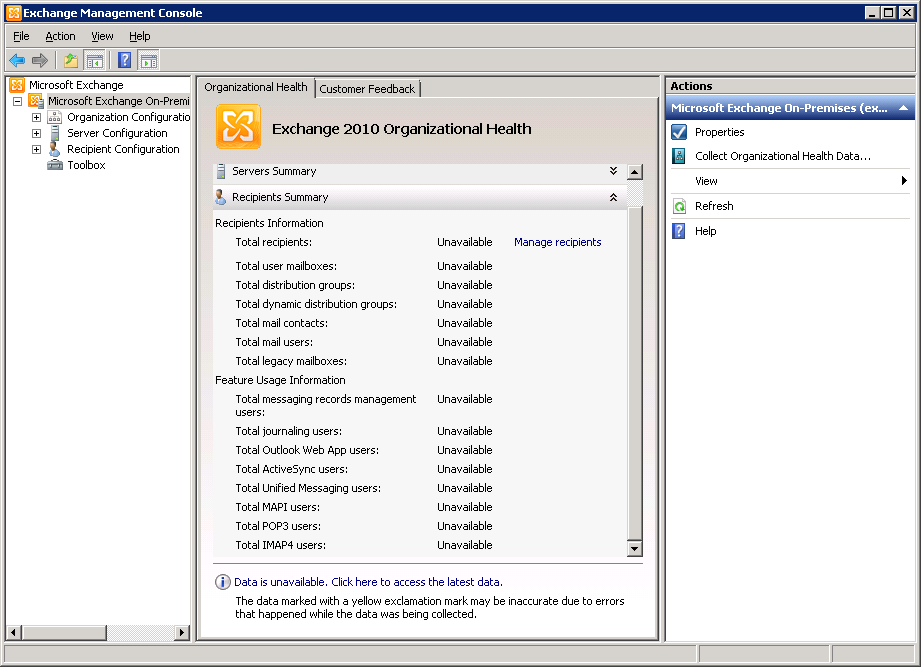921x667 pixels.
Task: Switch to the Customer Feedback tab
Action: point(367,89)
